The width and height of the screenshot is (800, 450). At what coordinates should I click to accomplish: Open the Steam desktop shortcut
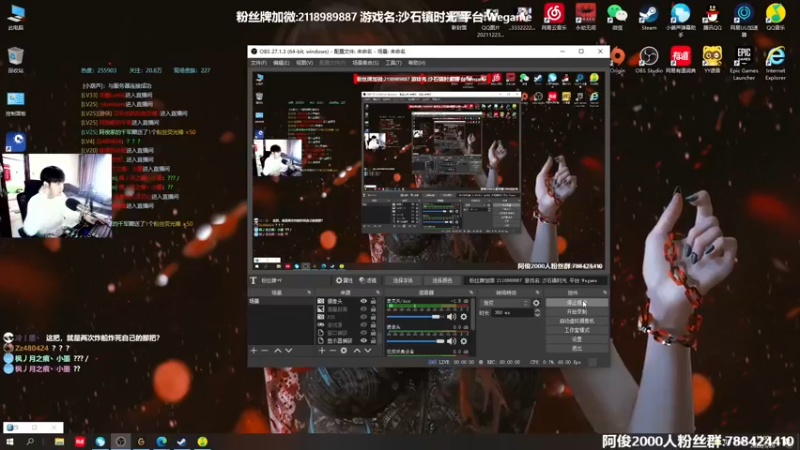[649, 16]
